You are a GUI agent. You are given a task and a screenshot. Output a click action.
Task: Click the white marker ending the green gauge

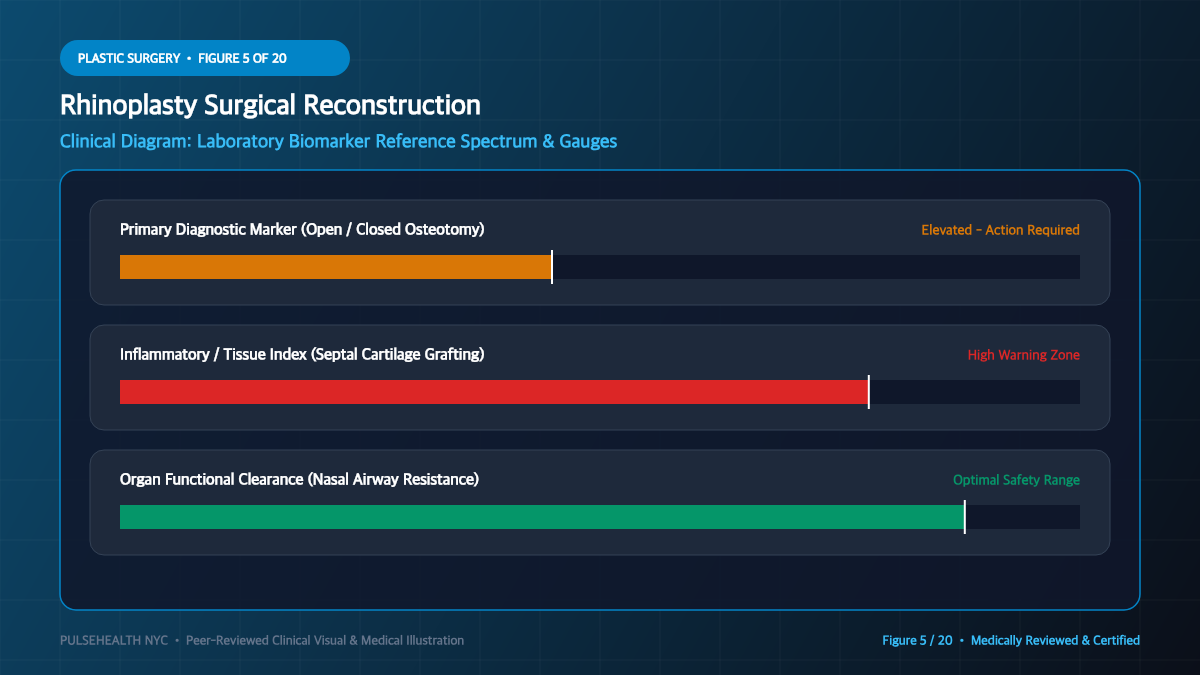tap(965, 517)
